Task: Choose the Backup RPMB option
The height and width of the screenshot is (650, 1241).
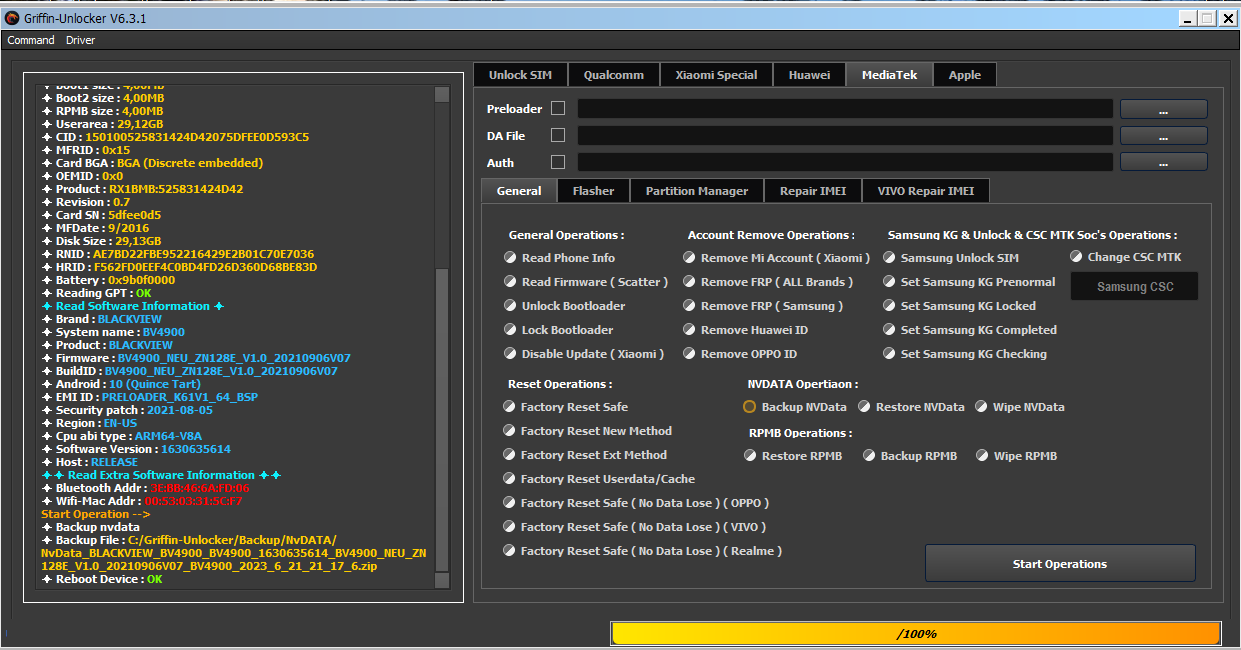Action: pyautogui.click(x=910, y=456)
